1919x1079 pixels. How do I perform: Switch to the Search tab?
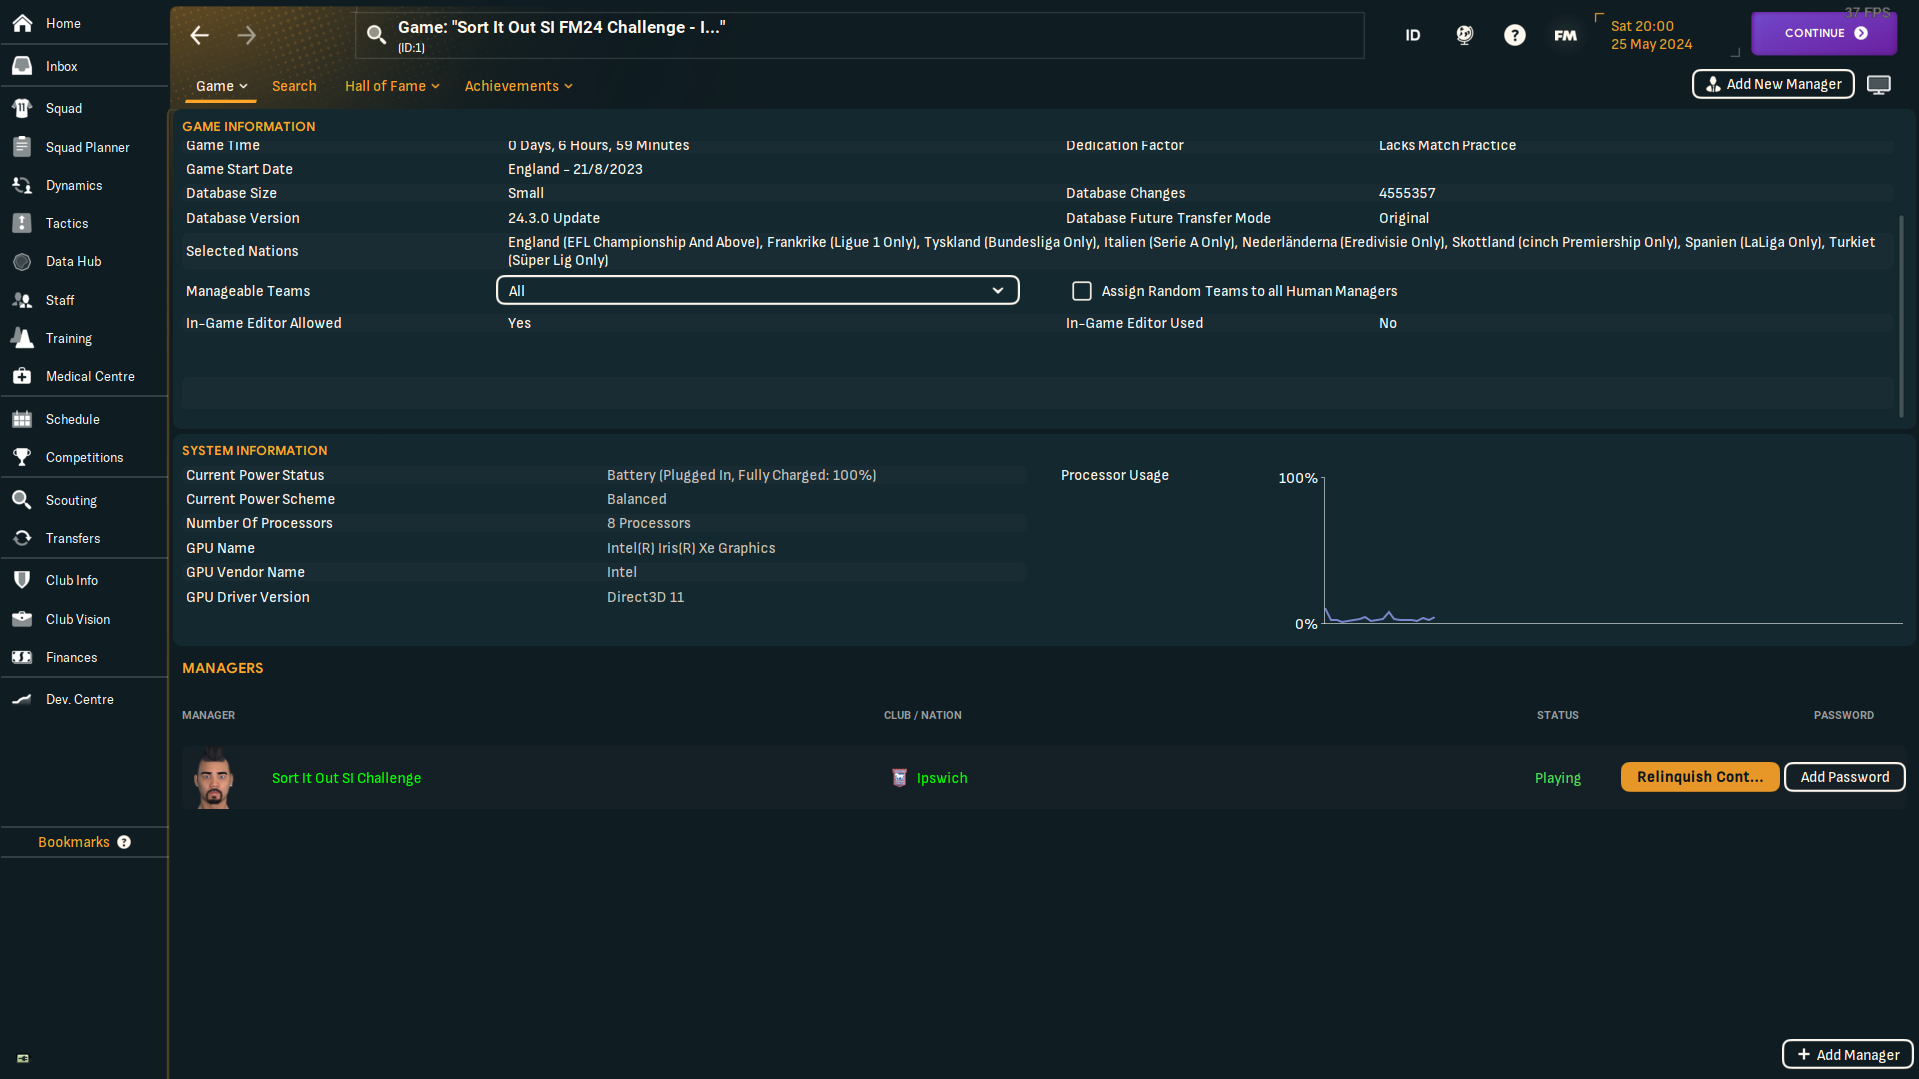[x=294, y=86]
